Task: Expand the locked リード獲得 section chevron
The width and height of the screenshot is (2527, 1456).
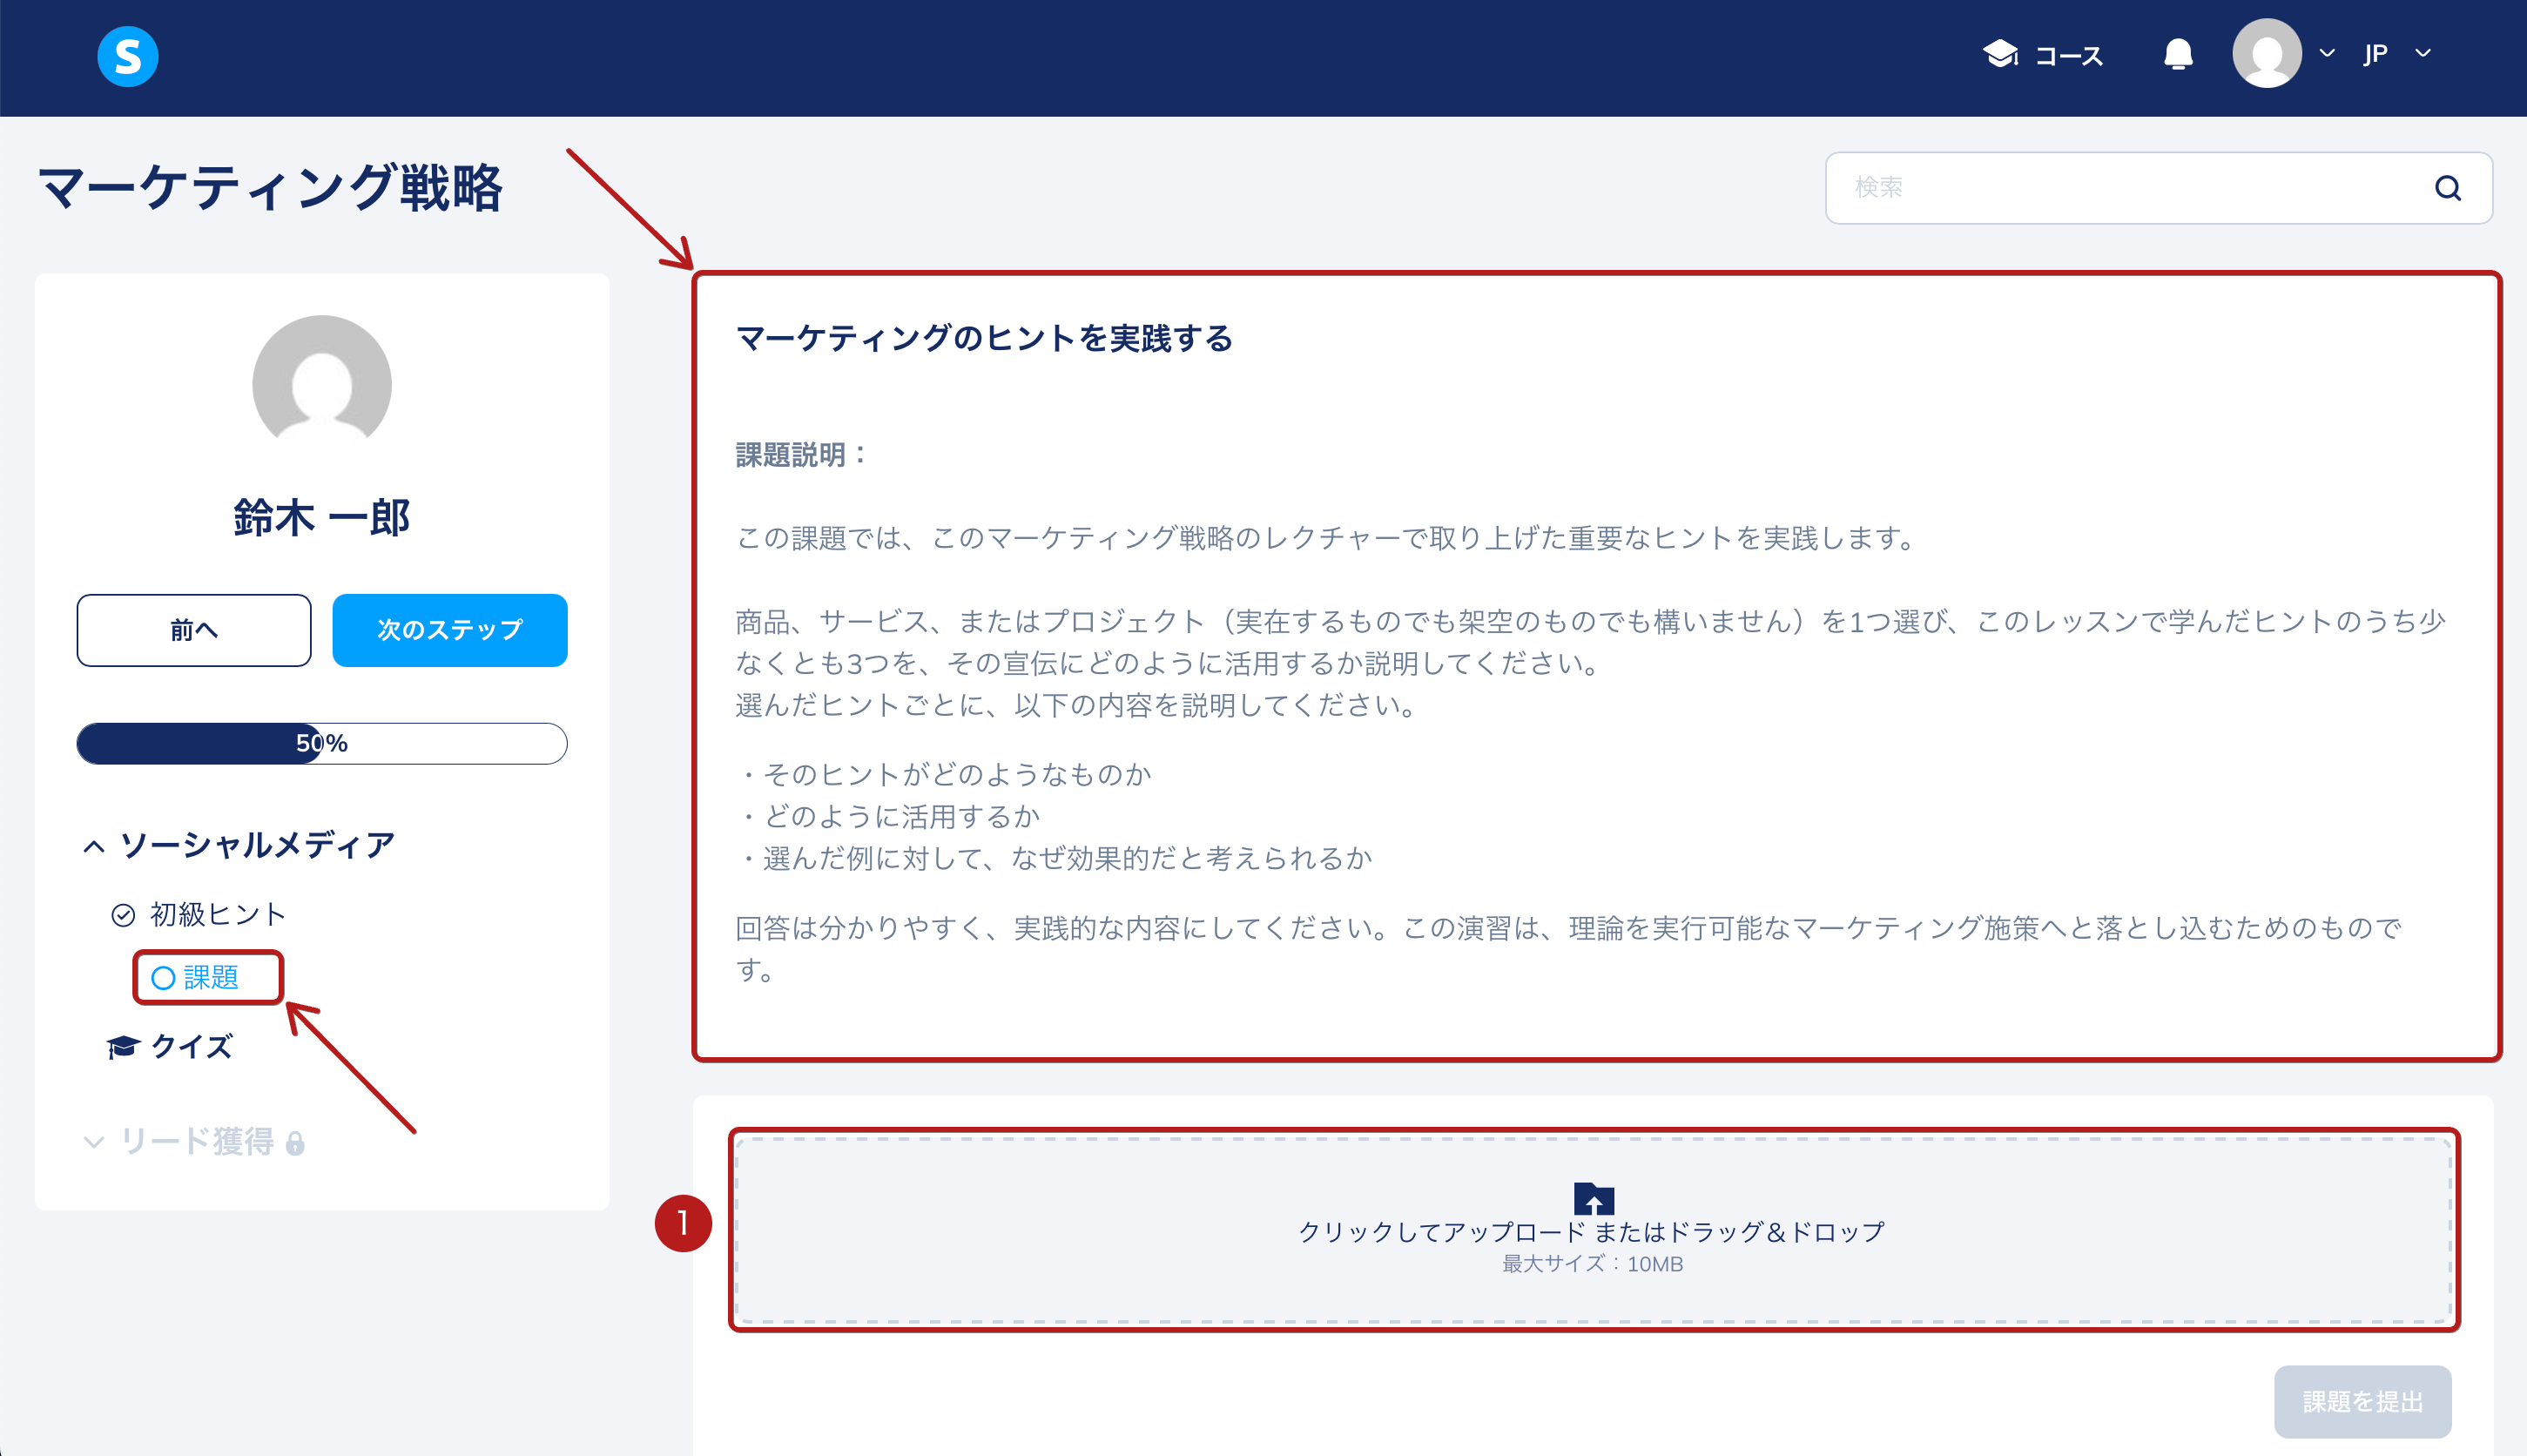Action: click(x=93, y=1142)
